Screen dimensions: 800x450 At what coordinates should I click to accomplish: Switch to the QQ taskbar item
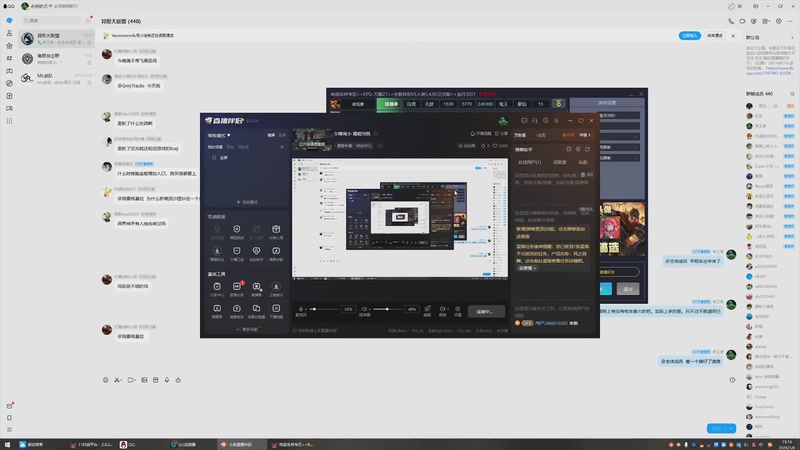tap(128, 444)
